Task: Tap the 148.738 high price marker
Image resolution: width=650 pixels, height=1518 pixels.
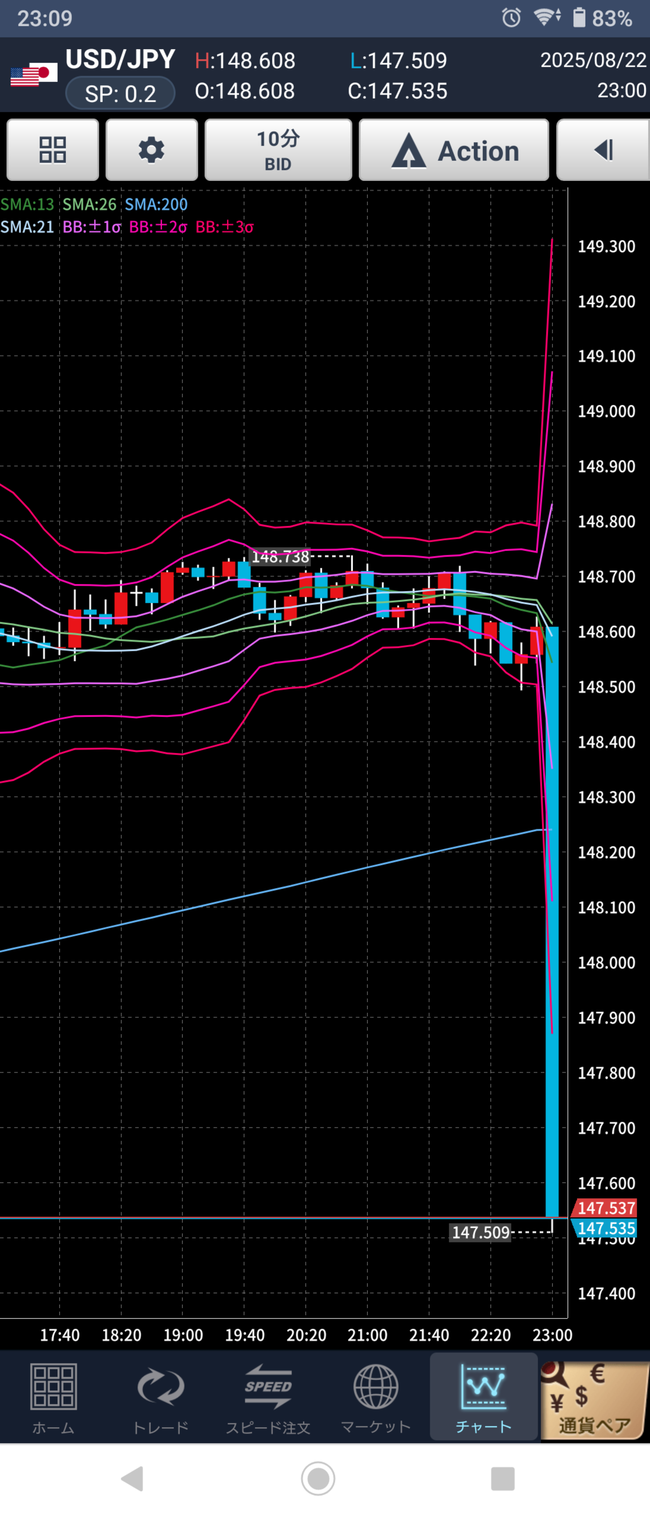Action: tap(280, 557)
